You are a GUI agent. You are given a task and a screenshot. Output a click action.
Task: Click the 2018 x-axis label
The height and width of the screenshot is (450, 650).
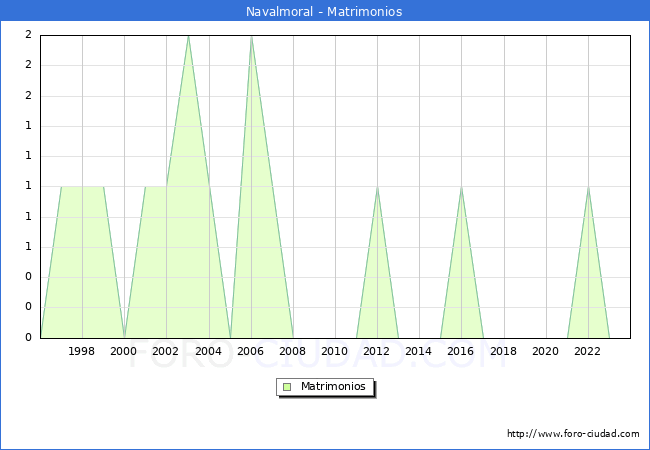coord(503,351)
